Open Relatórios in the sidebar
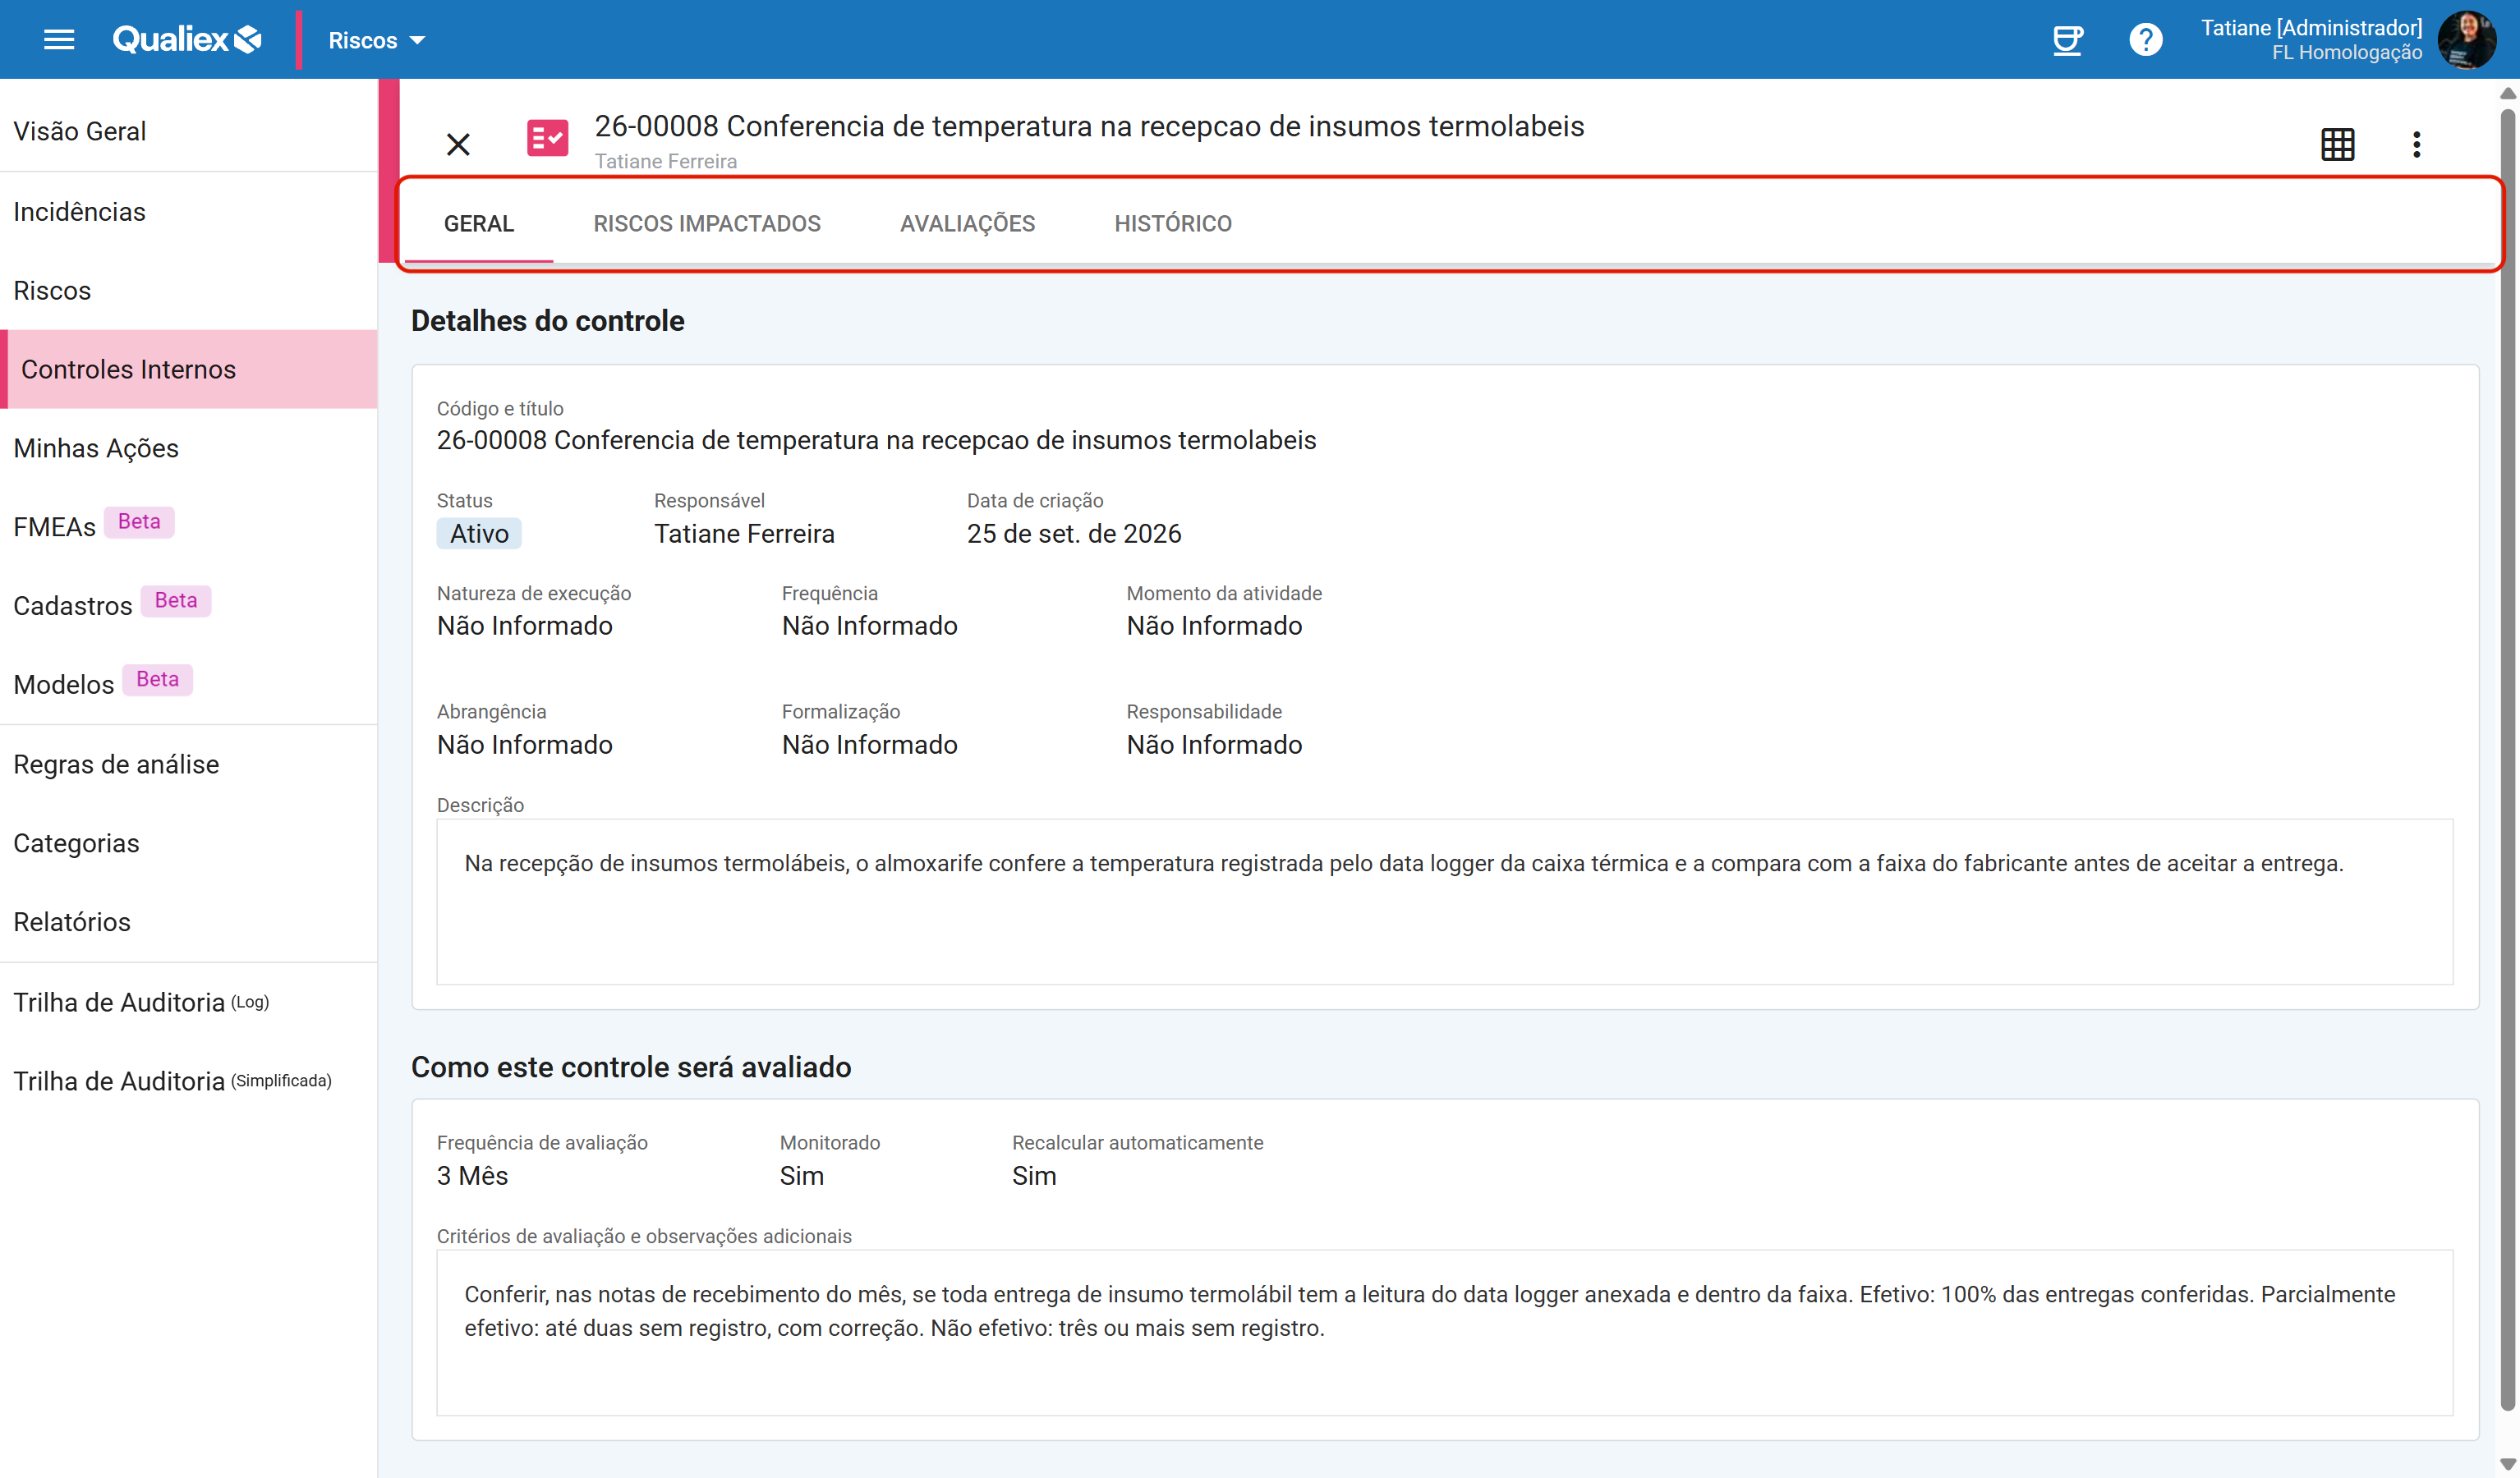Screen dimensions: 2520x1478 coord(189,921)
